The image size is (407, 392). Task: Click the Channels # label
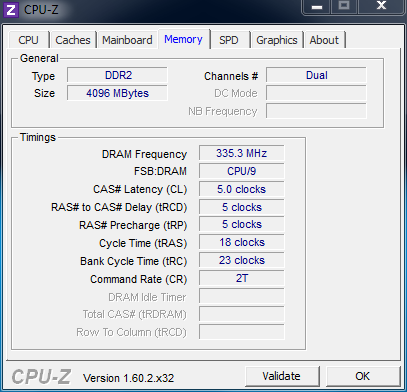coord(231,76)
